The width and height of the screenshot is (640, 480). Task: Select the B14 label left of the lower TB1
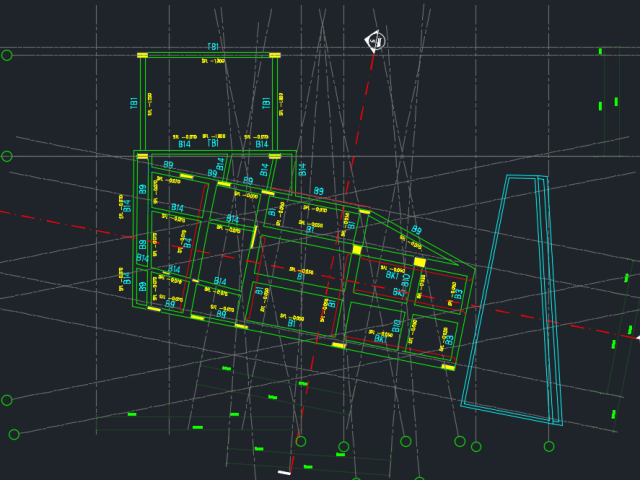(x=184, y=144)
